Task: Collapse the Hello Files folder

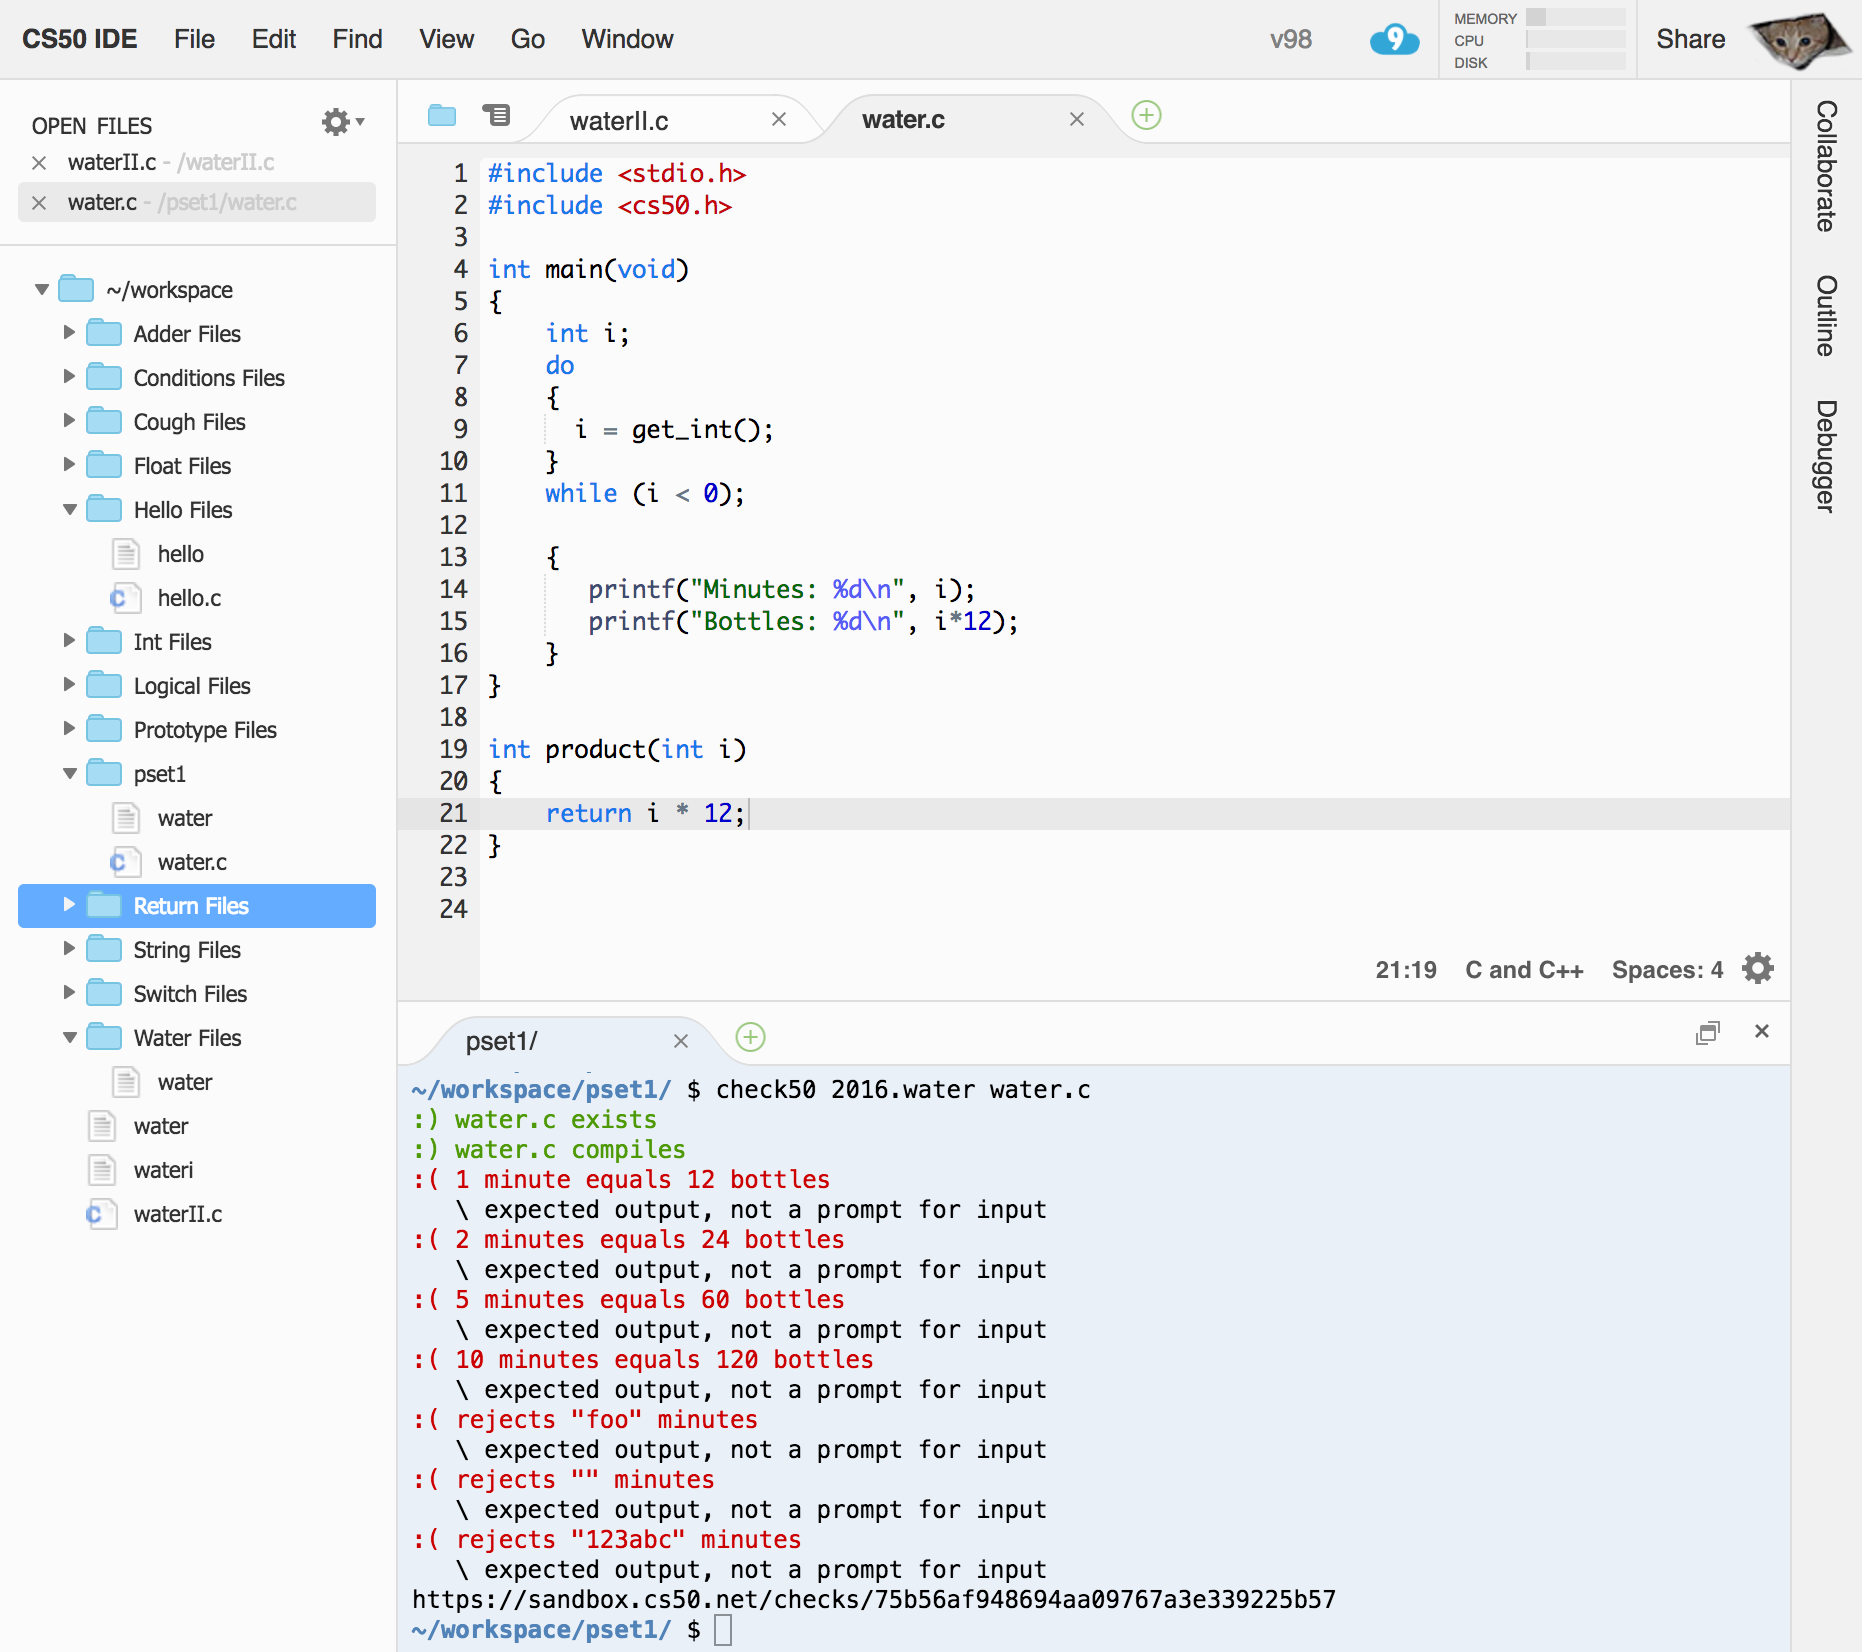Action: click(69, 510)
